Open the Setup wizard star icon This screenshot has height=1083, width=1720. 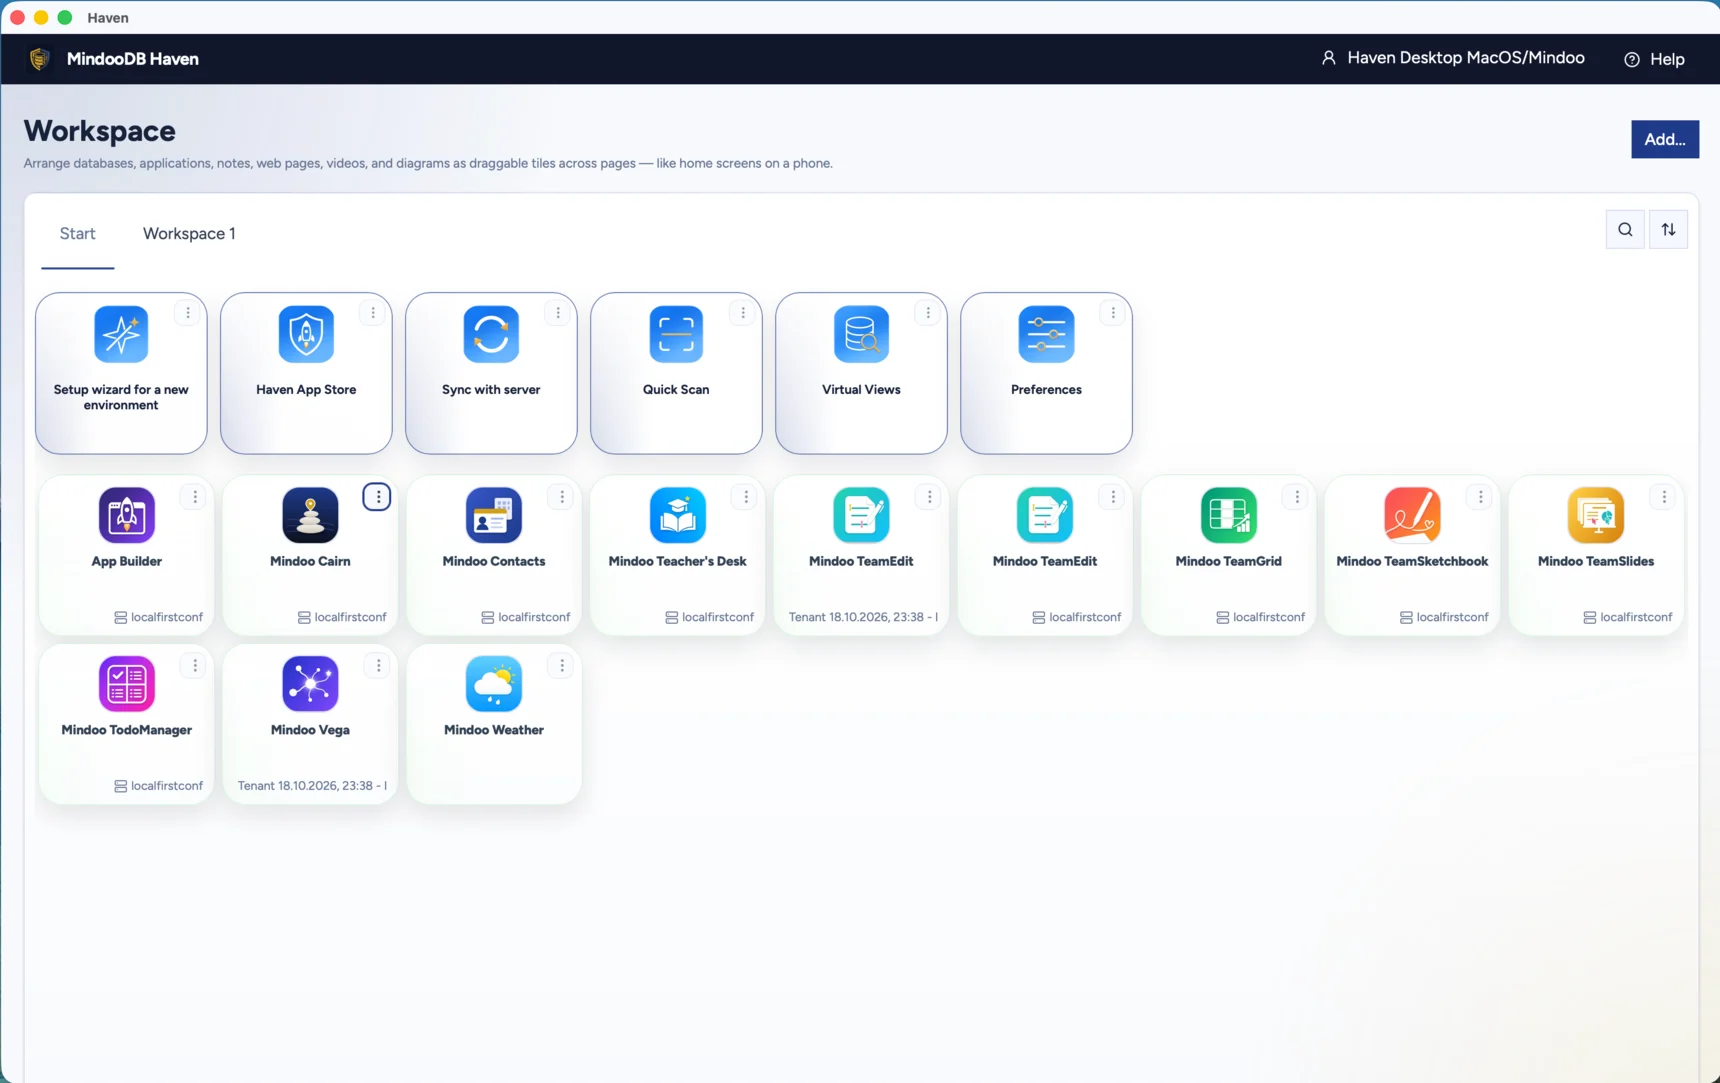pyautogui.click(x=121, y=334)
